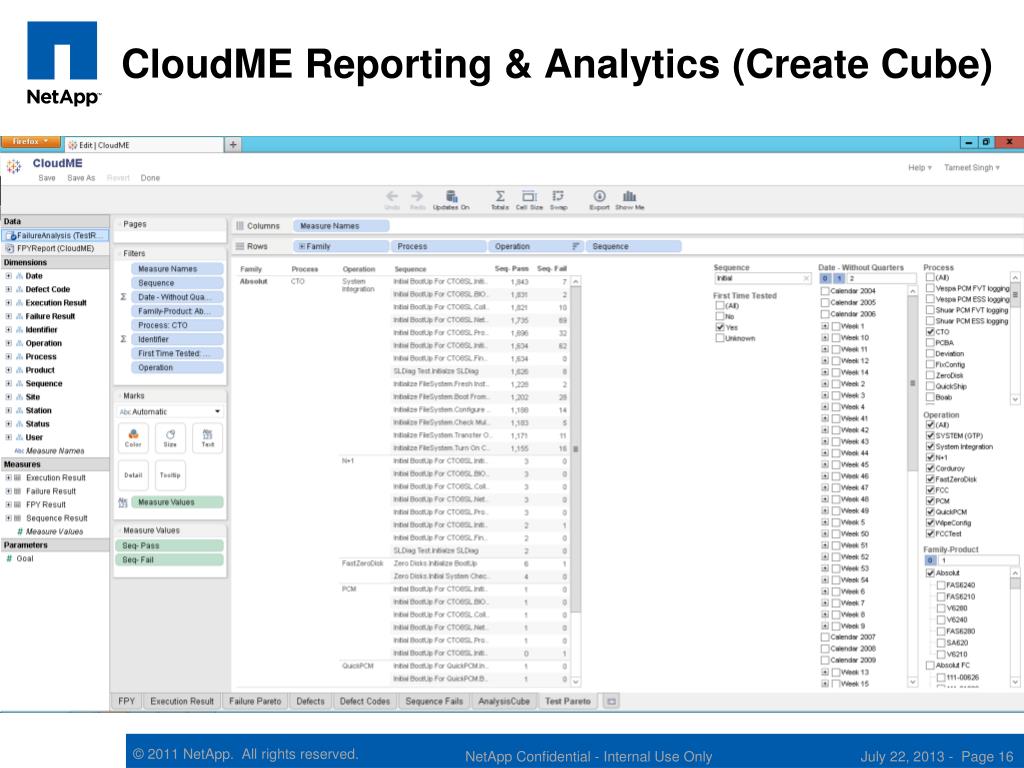Open the Show Me chart panel
Viewport: 1024px width, 768px height.
(630, 196)
